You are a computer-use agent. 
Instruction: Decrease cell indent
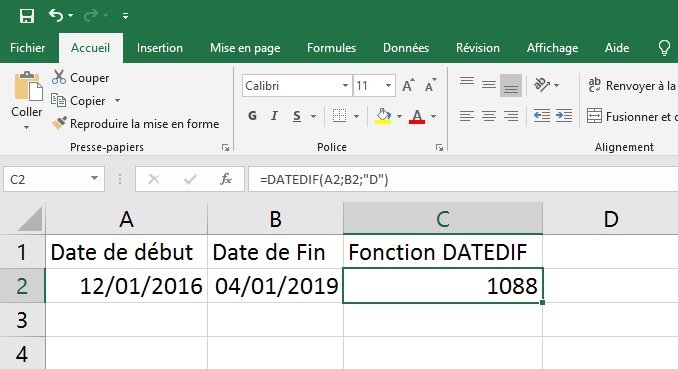coord(542,116)
